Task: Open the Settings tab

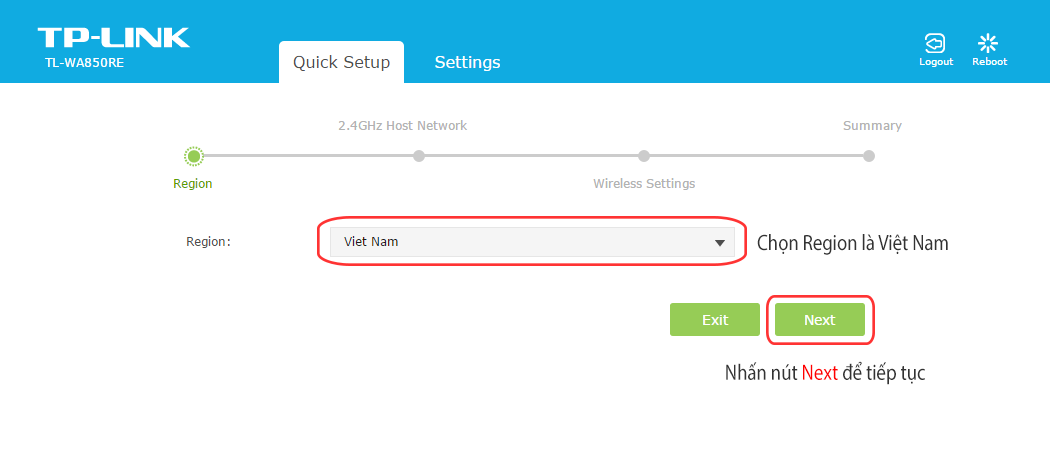Action: tap(467, 62)
